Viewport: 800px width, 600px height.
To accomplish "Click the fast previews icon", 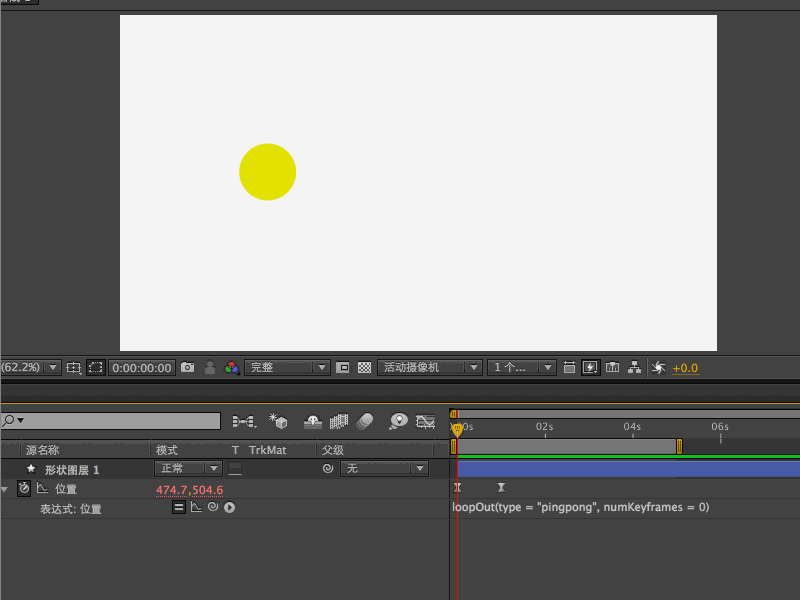I will pyautogui.click(x=590, y=367).
